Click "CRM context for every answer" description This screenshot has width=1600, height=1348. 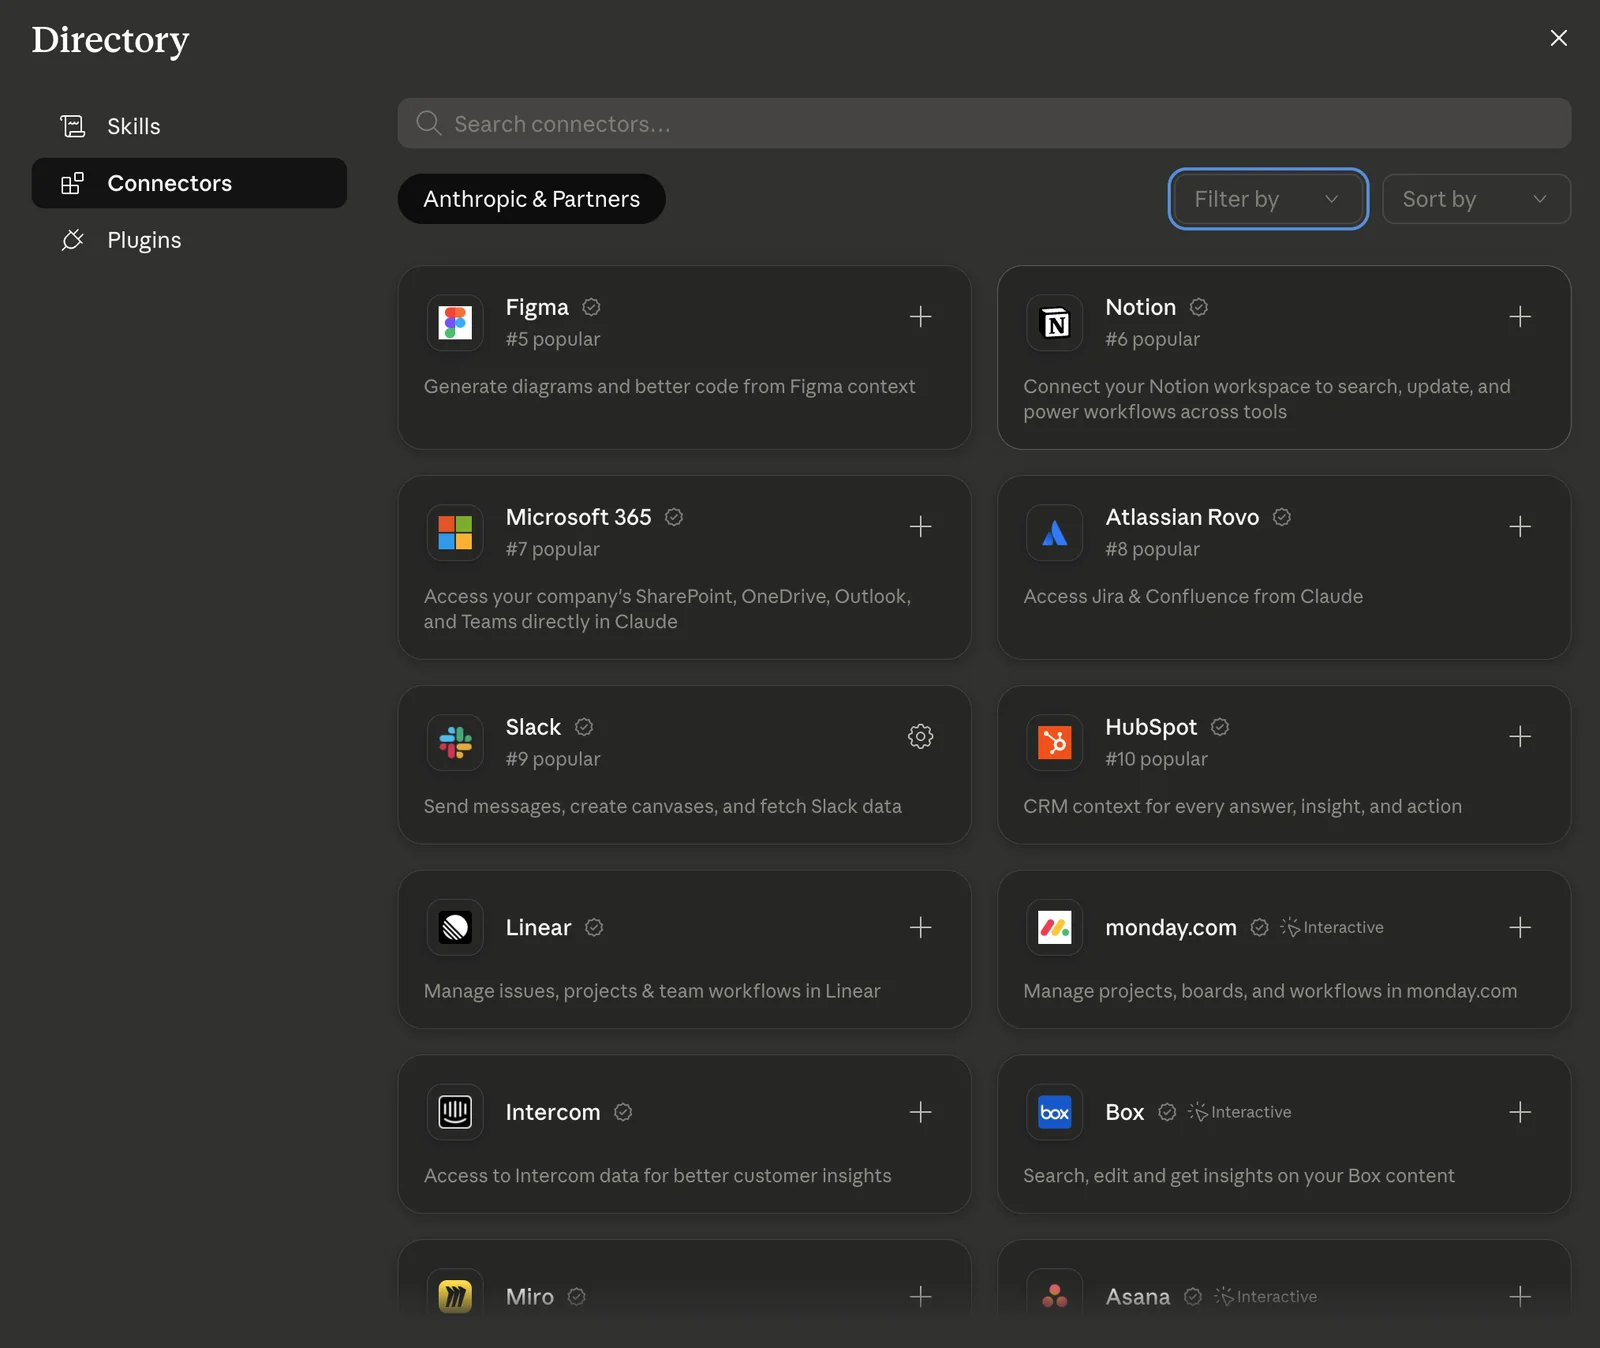1242,806
